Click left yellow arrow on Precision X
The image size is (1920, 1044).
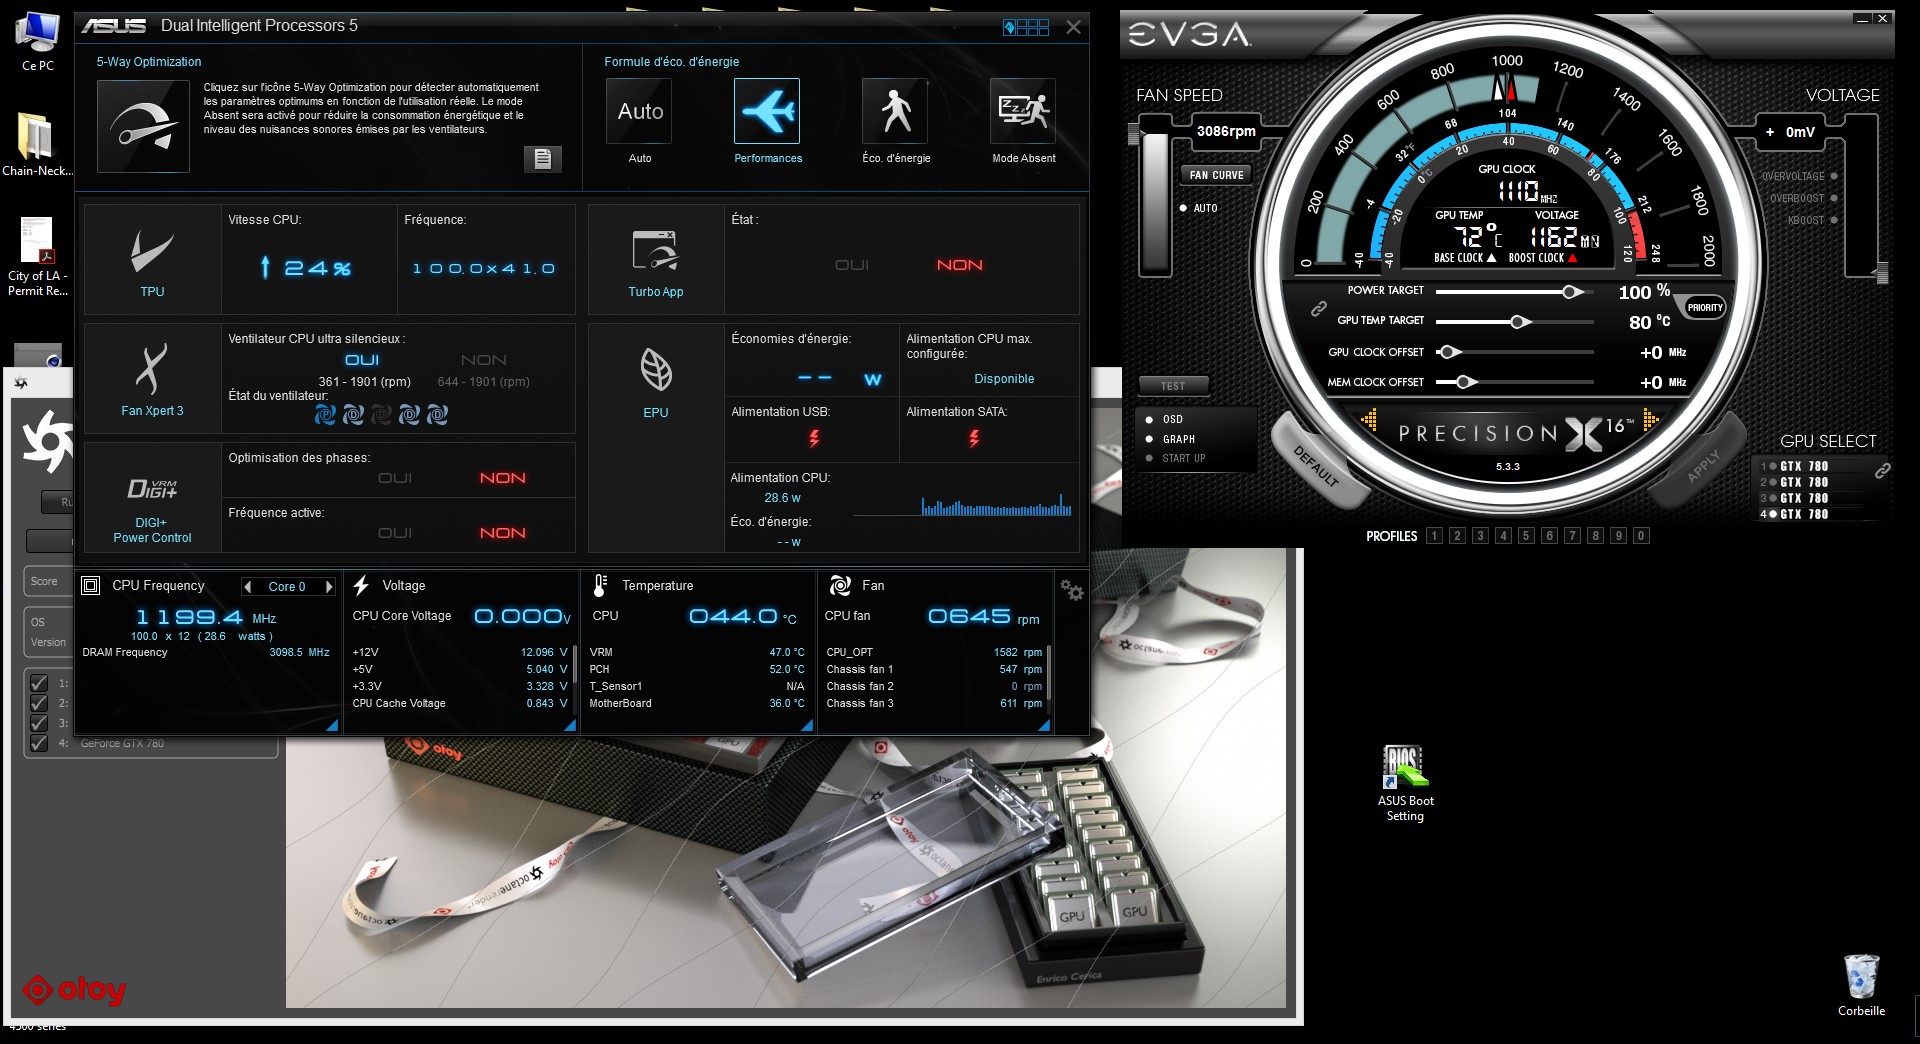click(1369, 421)
